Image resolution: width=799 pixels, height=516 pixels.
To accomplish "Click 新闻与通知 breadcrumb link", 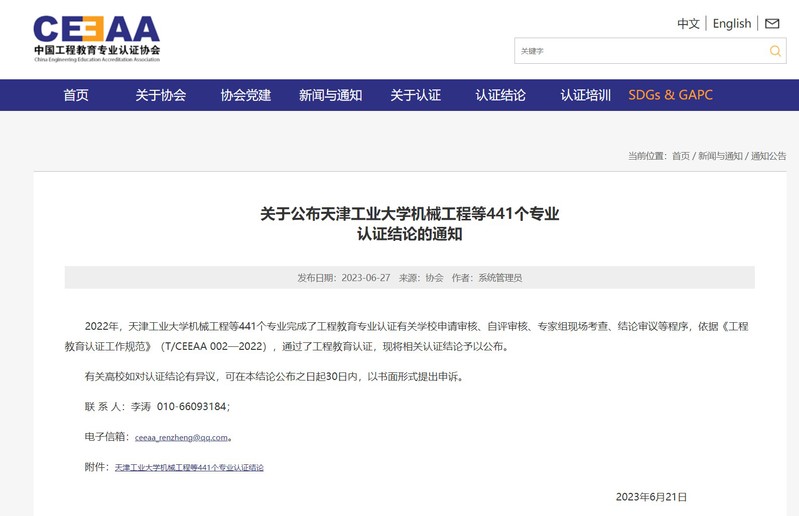I will pyautogui.click(x=720, y=156).
